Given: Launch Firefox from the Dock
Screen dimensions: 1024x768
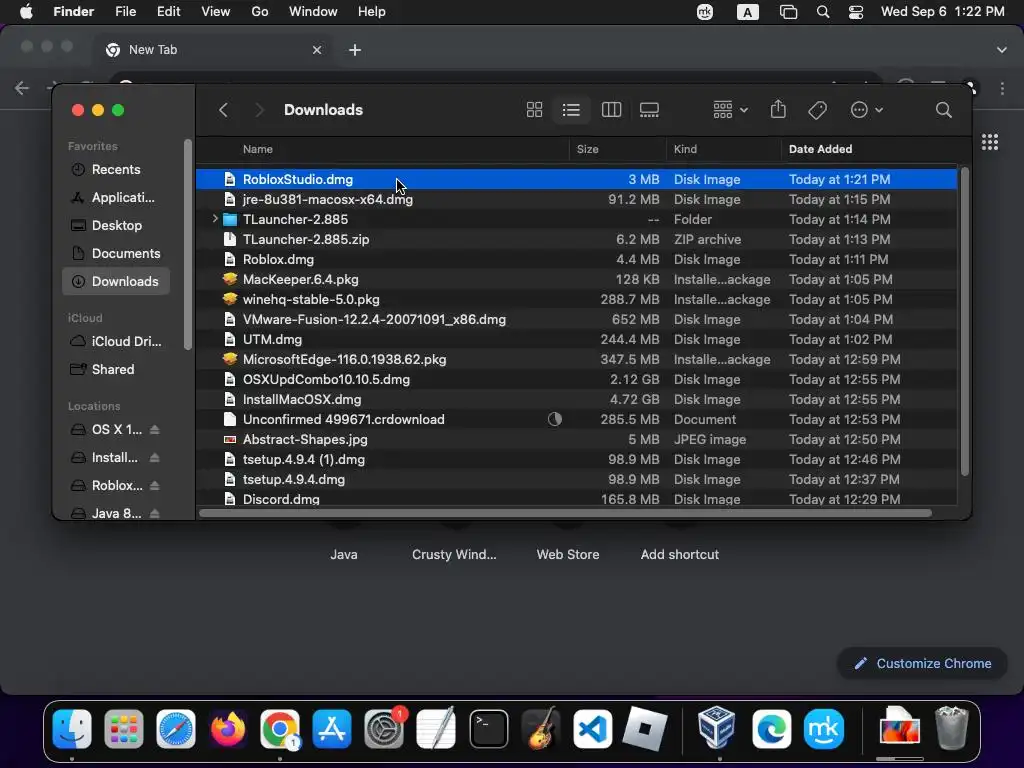Looking at the screenshot, I should (x=228, y=729).
